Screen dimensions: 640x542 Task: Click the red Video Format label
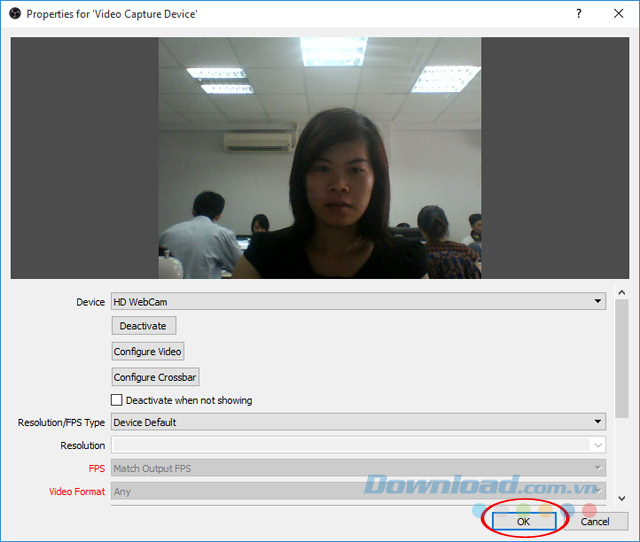[77, 491]
